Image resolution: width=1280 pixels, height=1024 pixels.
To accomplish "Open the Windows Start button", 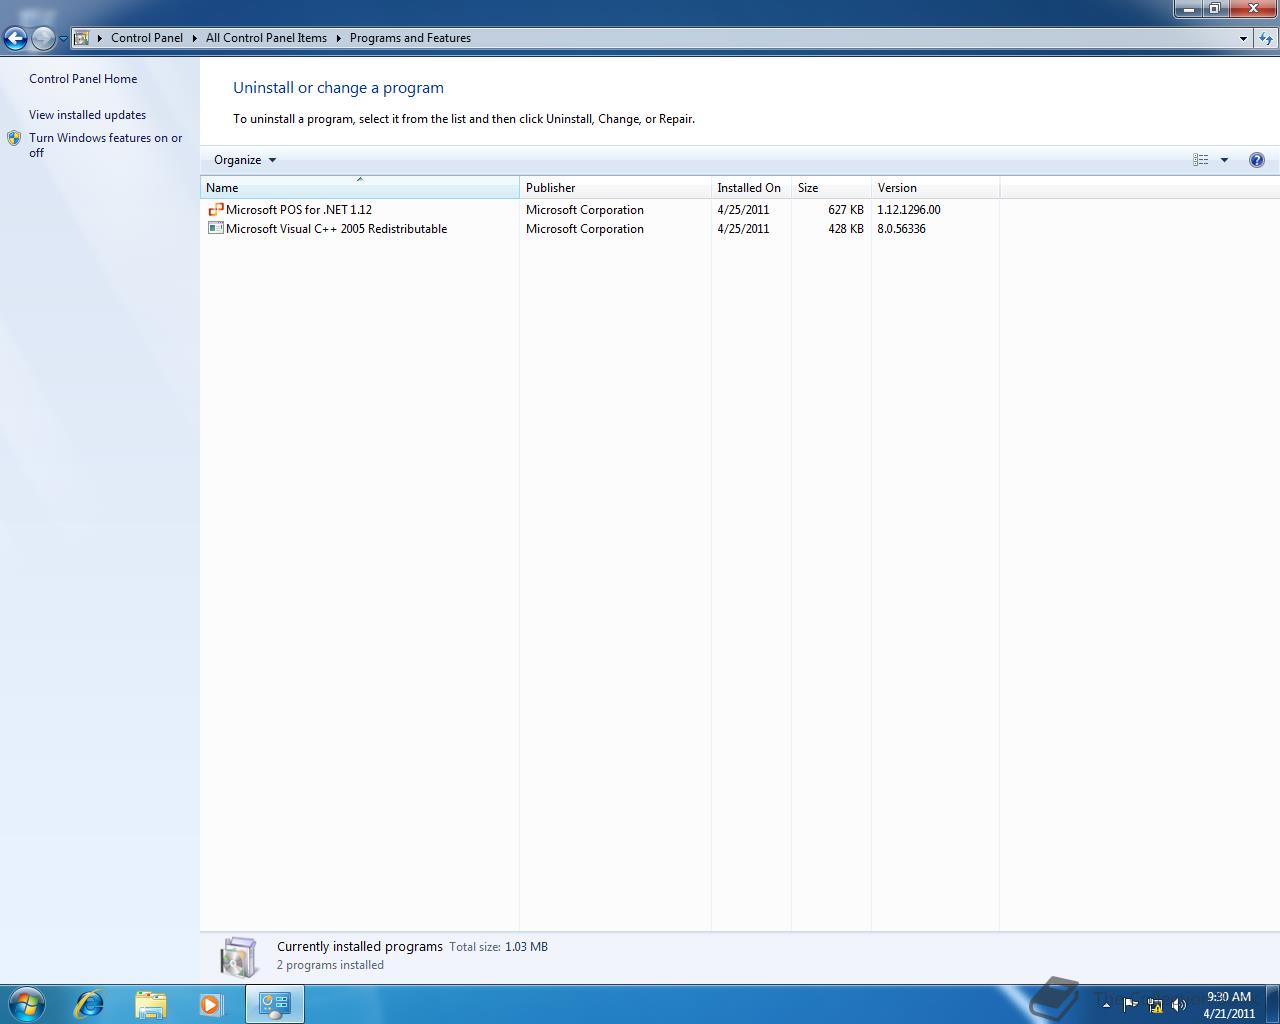I will point(26,1004).
